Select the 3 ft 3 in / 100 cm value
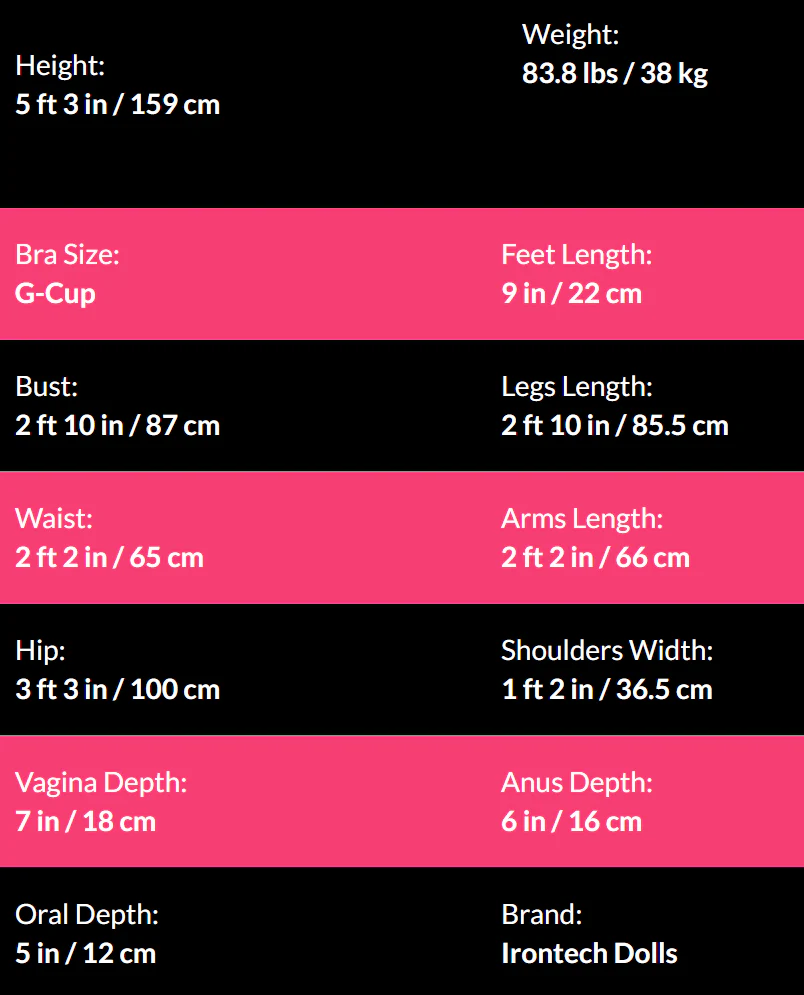The width and height of the screenshot is (804, 995). coord(117,690)
